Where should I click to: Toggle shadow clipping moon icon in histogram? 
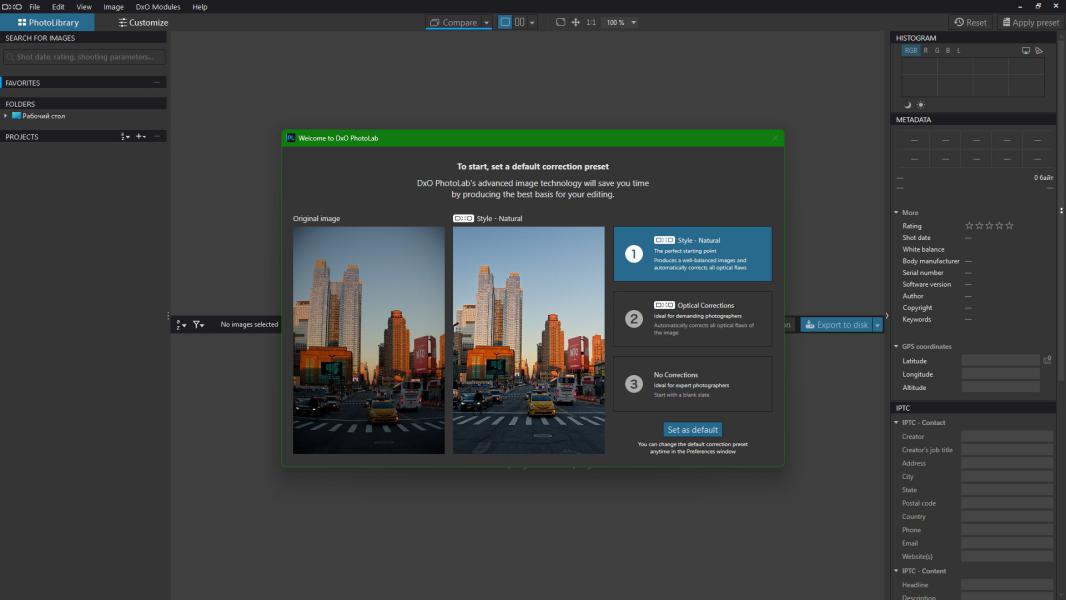[x=908, y=105]
